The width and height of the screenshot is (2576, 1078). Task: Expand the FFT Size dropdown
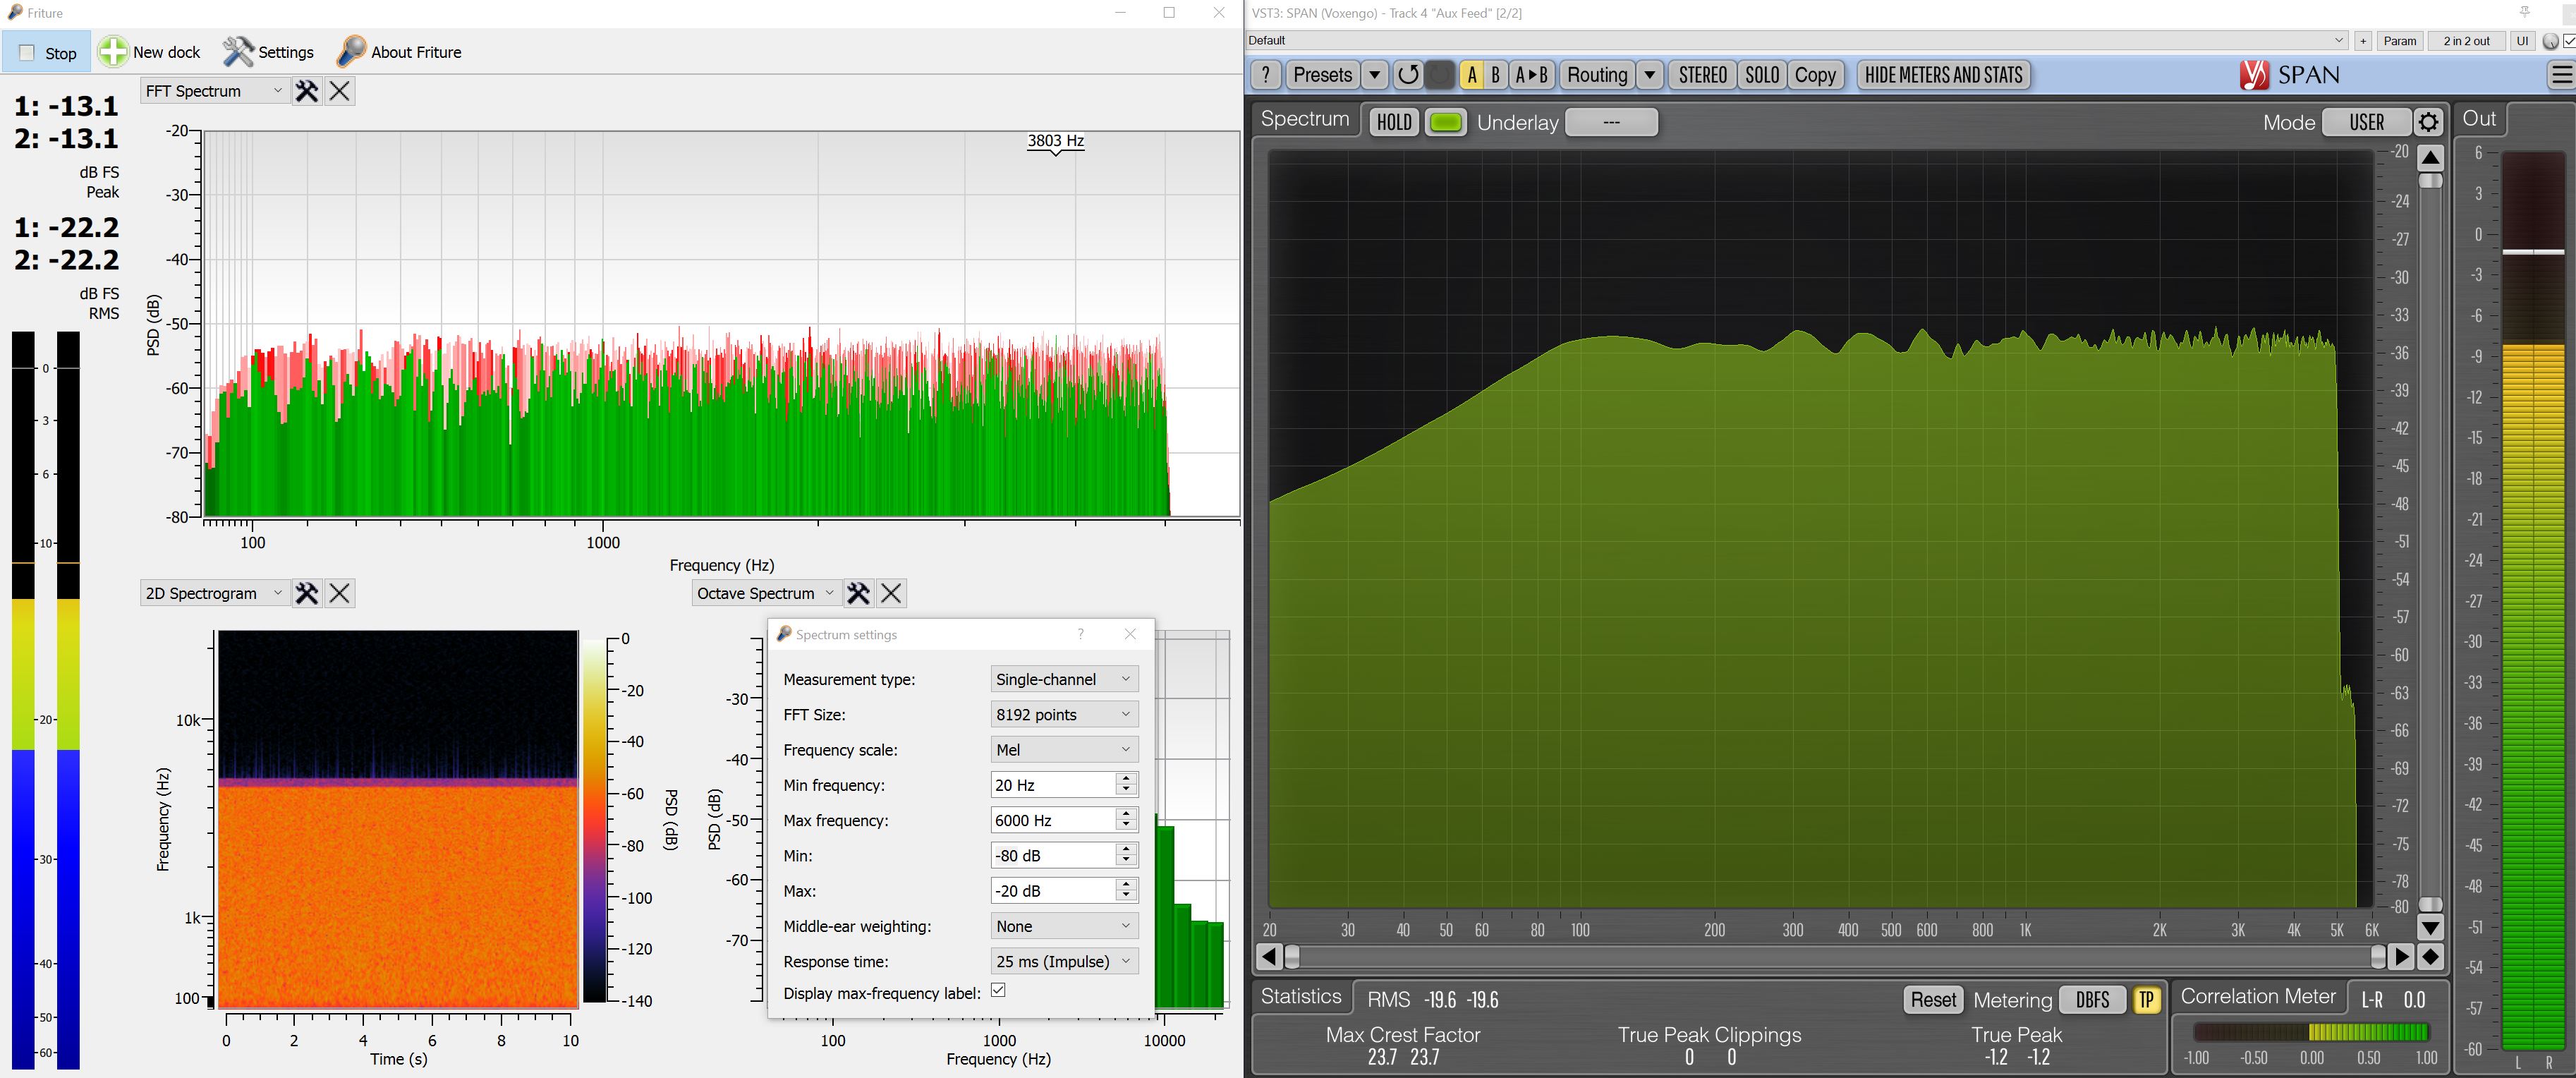click(1063, 714)
